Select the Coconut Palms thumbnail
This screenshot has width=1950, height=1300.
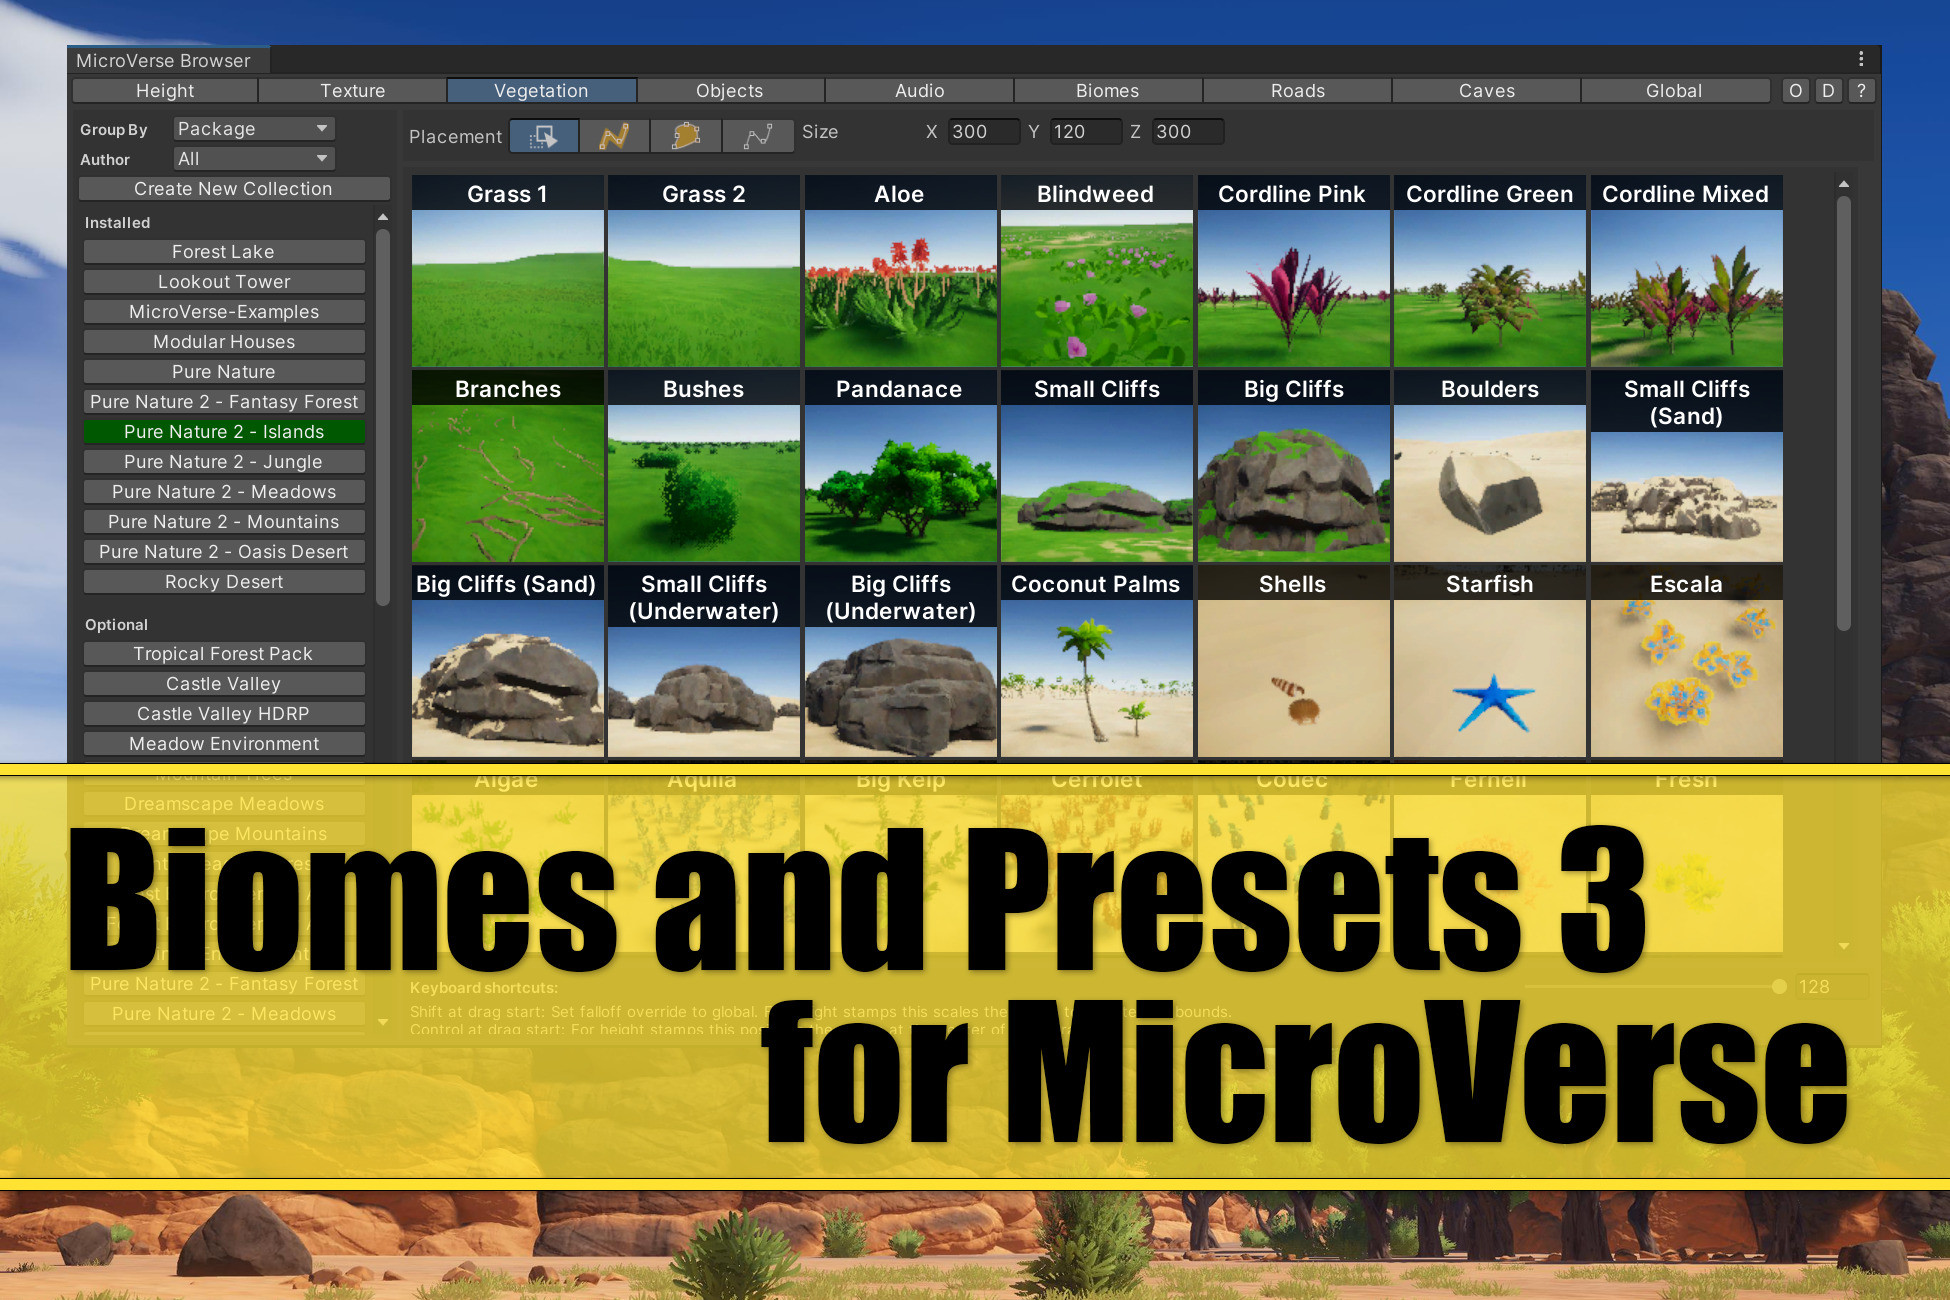point(1096,661)
